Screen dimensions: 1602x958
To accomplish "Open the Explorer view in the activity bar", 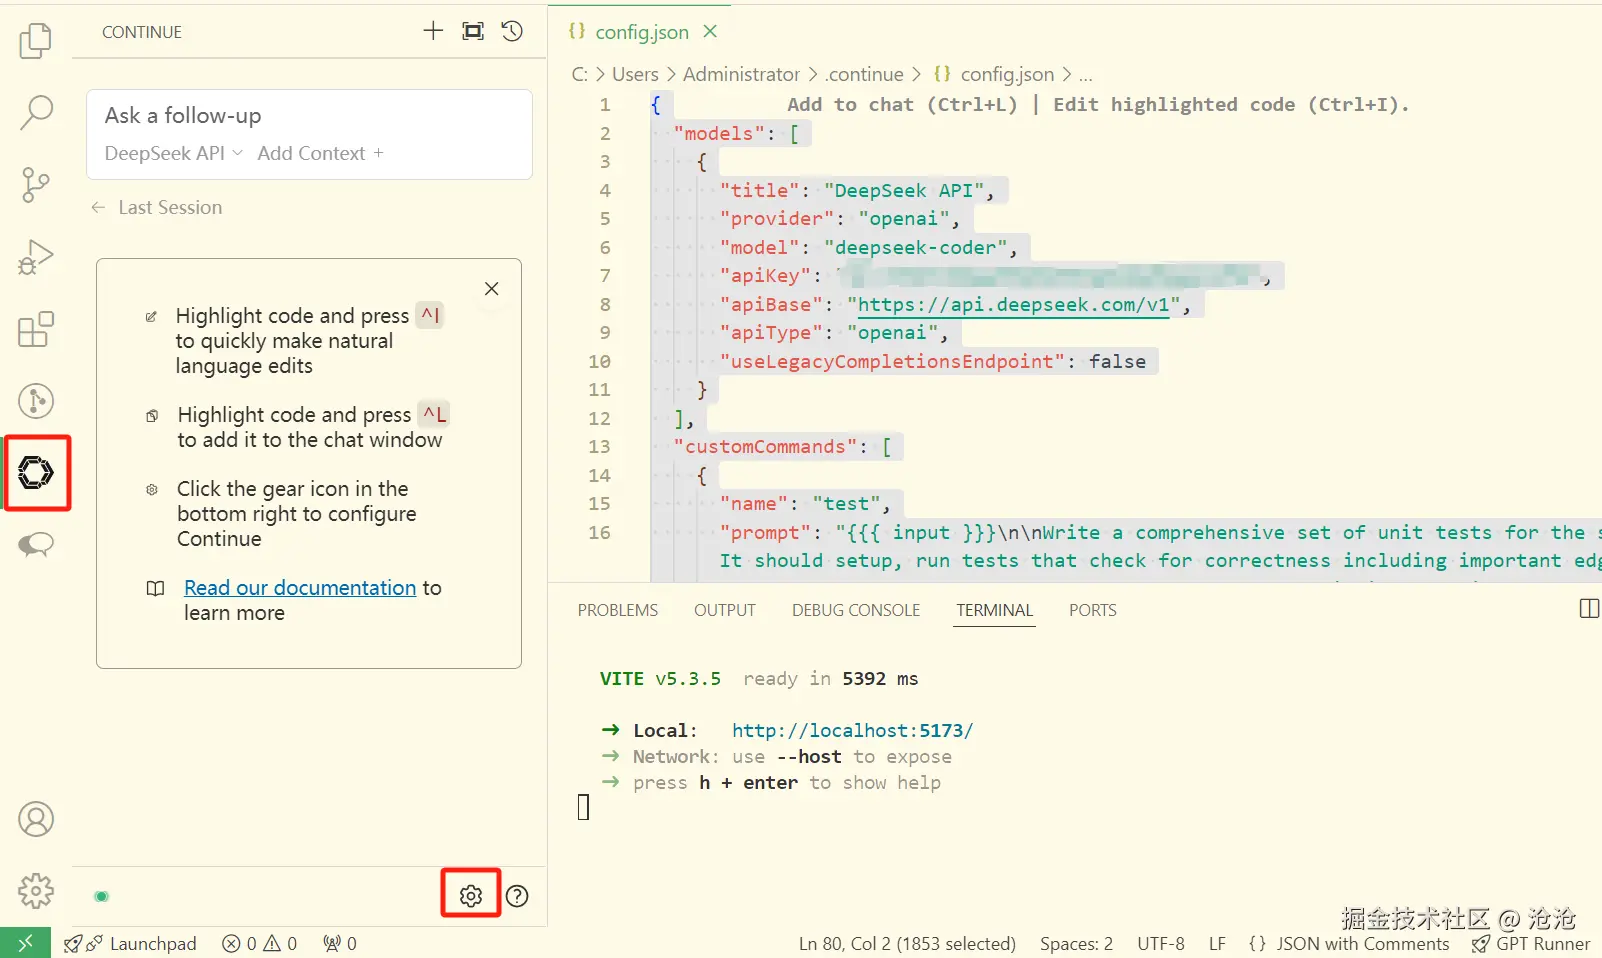I will coord(36,40).
